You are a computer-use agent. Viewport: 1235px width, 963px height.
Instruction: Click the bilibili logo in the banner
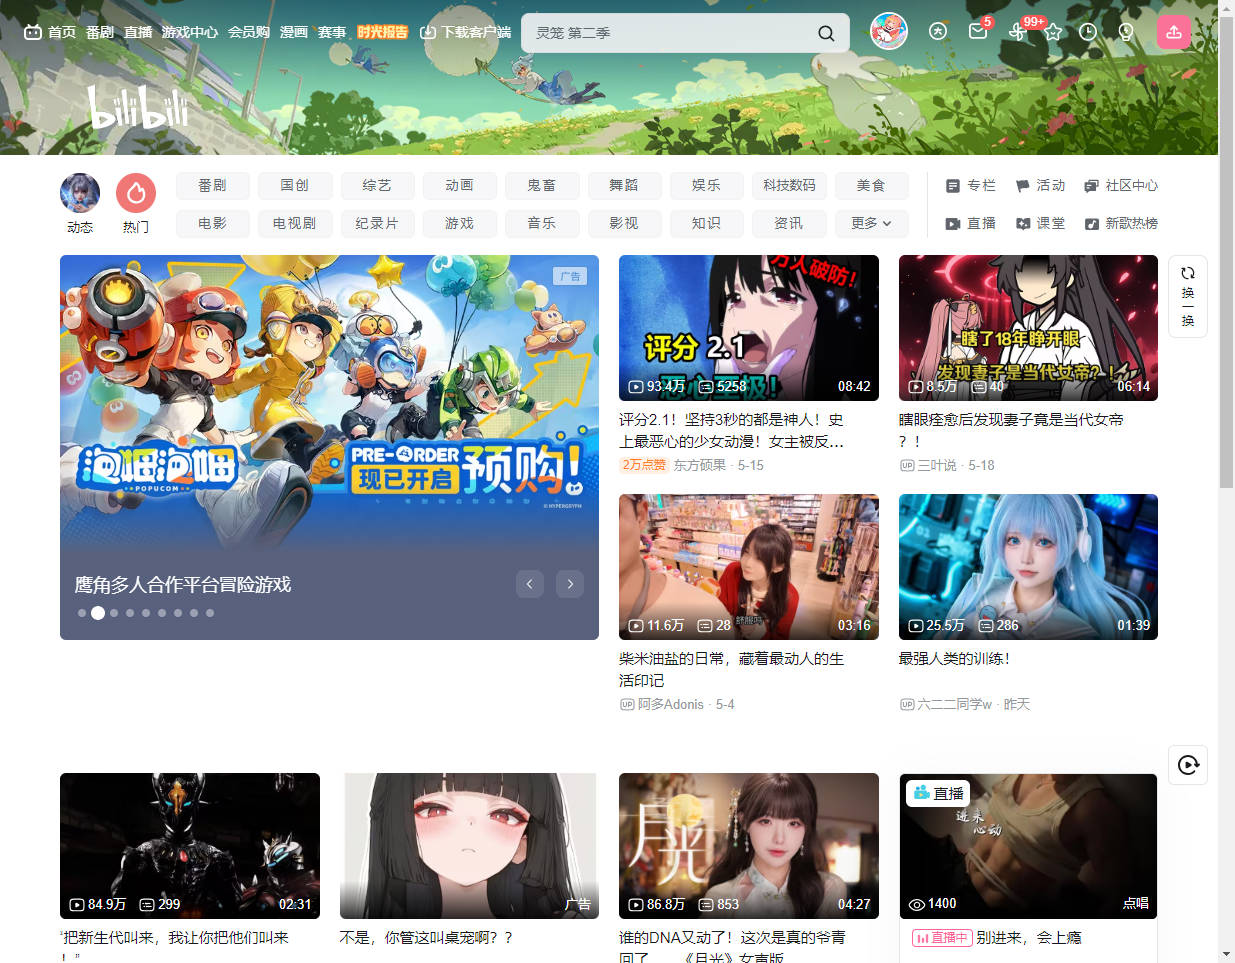pyautogui.click(x=138, y=108)
